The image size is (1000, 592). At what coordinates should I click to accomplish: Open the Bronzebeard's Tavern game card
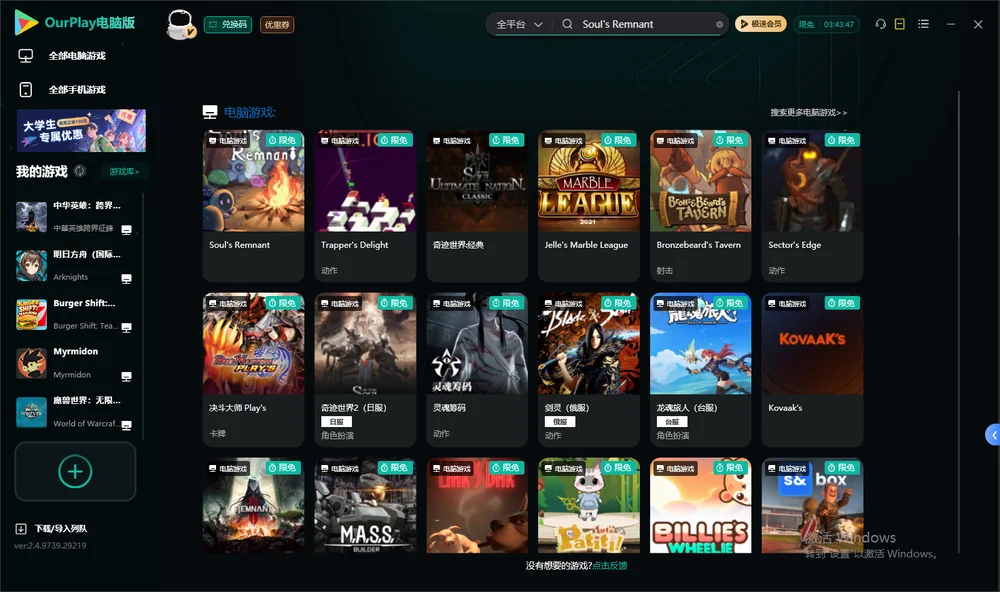tap(701, 206)
